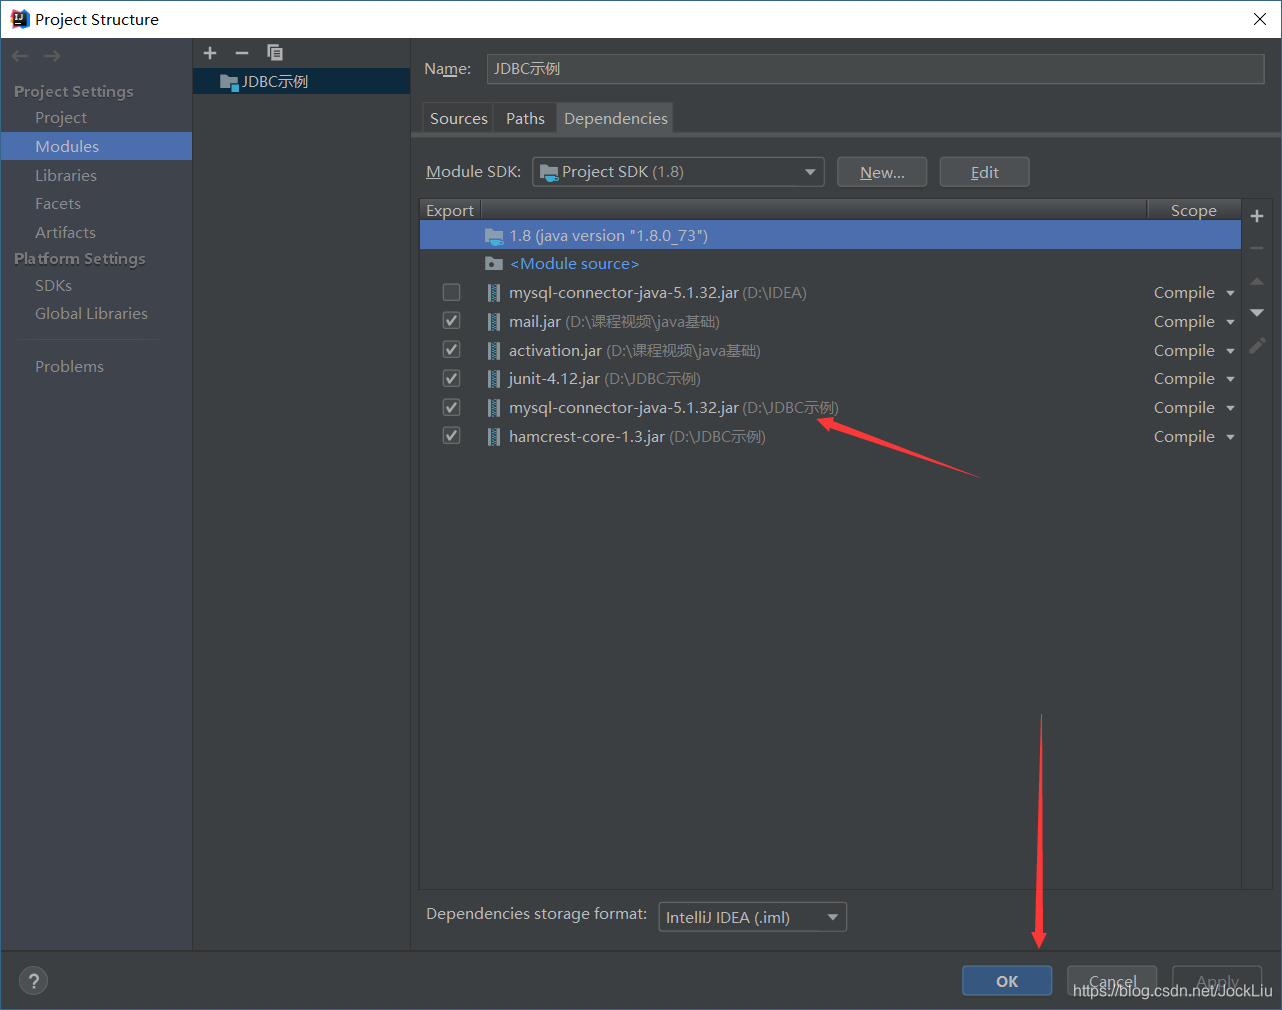1282x1010 pixels.
Task: Click the Edit SDK button
Action: point(985,172)
